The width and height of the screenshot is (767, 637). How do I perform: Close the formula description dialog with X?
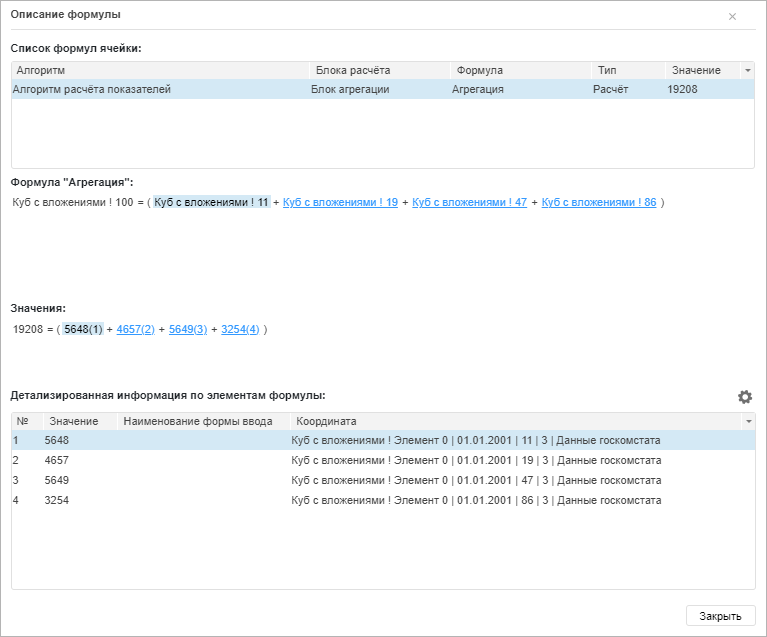coord(732,17)
